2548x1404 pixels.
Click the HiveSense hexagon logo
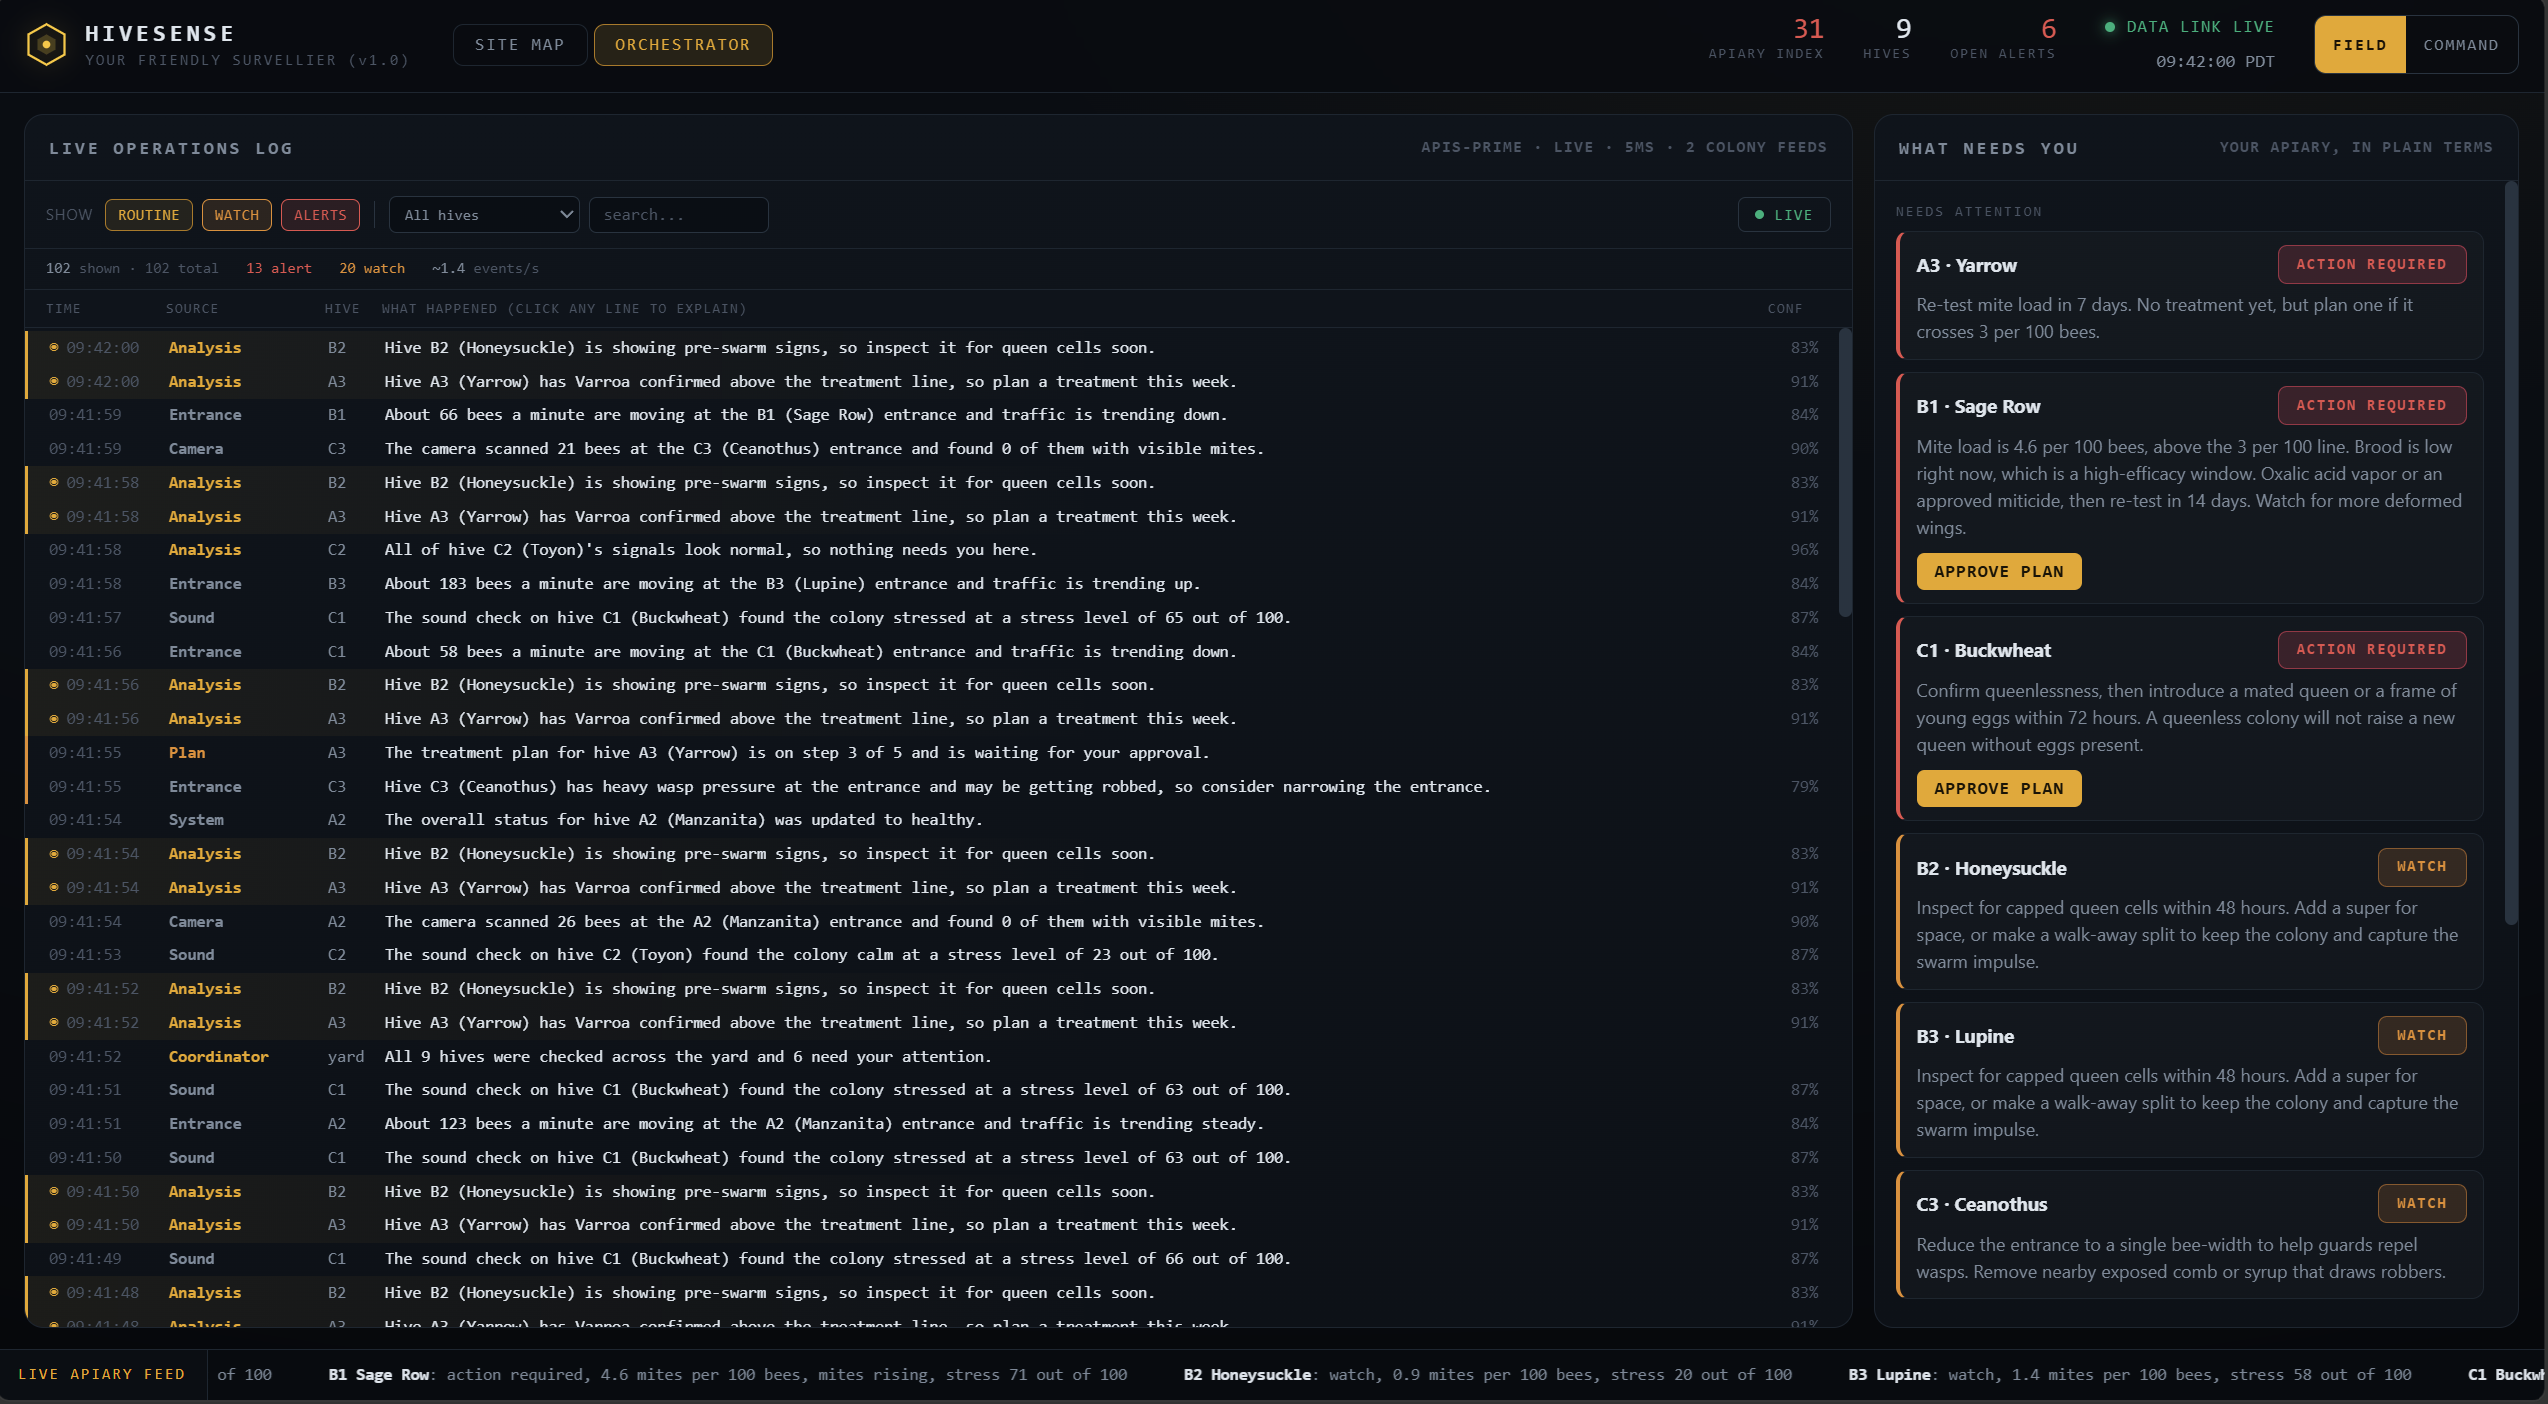[46, 45]
